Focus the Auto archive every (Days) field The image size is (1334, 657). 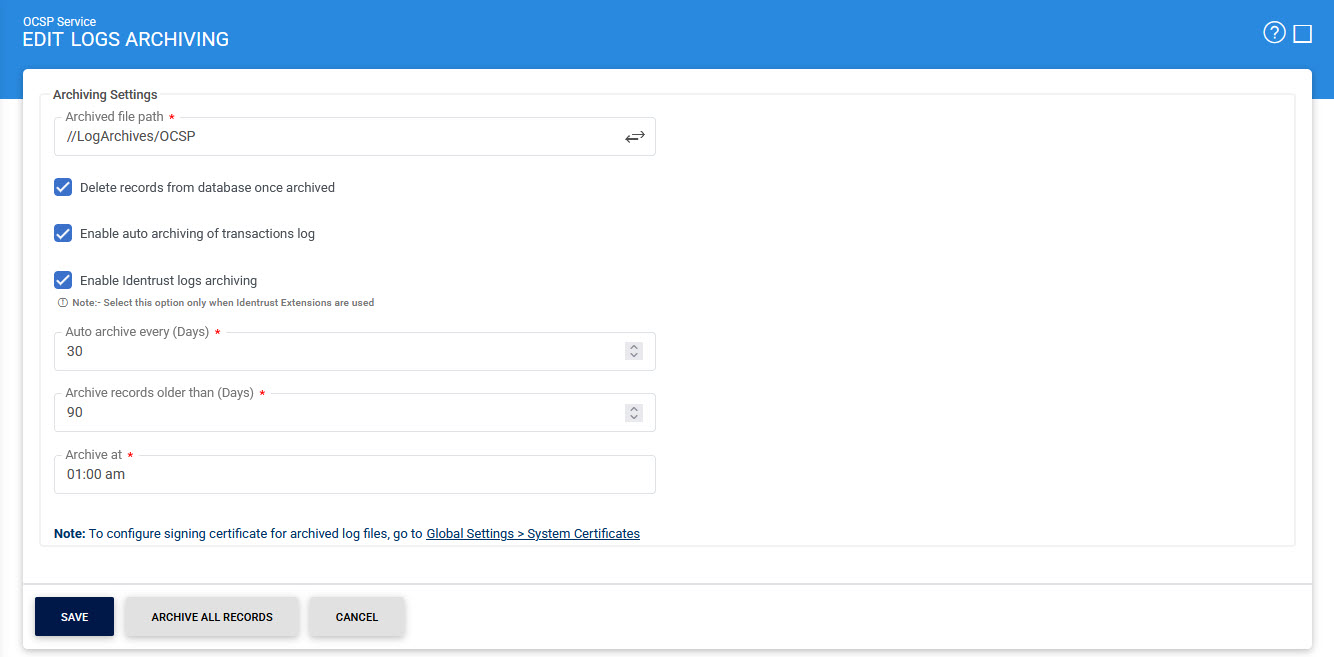click(x=335, y=352)
